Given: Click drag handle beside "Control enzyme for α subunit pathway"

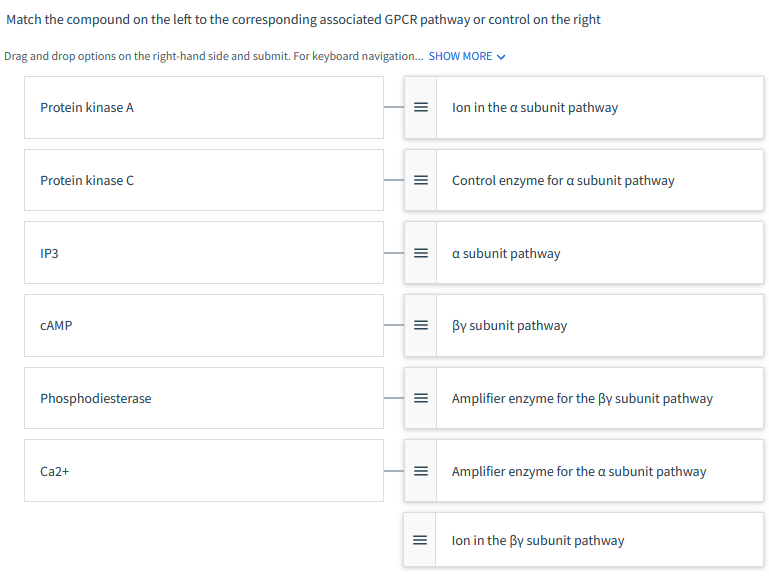Looking at the screenshot, I should click(421, 181).
